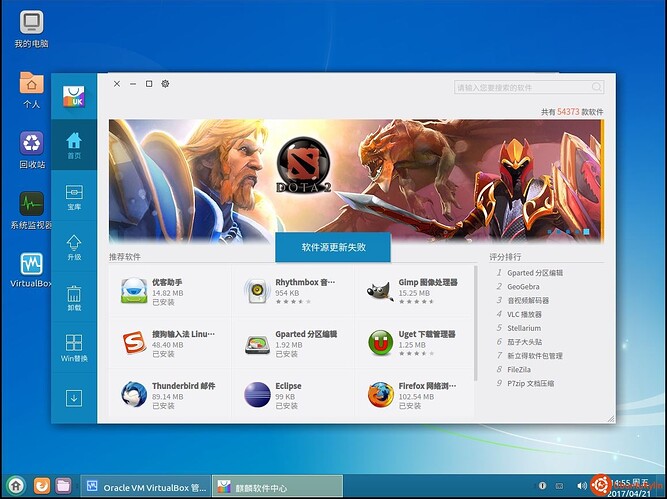The image size is (667, 499).
Task: Click the Thunderbird 邮件 title text
Action: click(x=183, y=386)
